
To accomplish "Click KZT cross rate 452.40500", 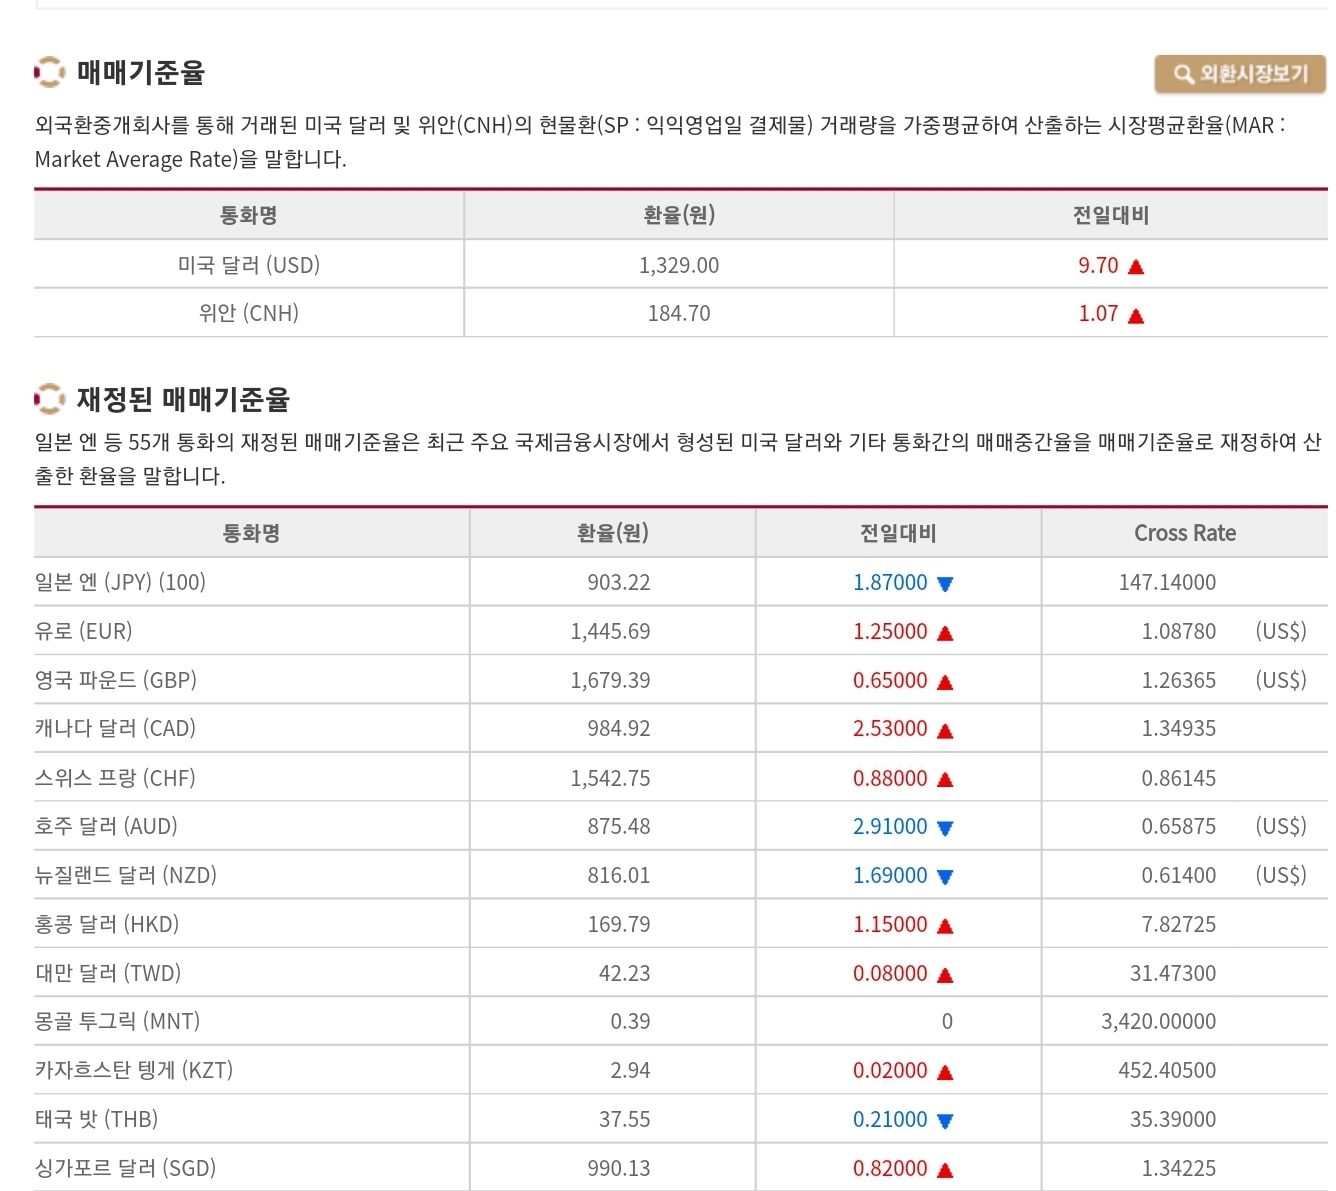I will pyautogui.click(x=1167, y=1070).
